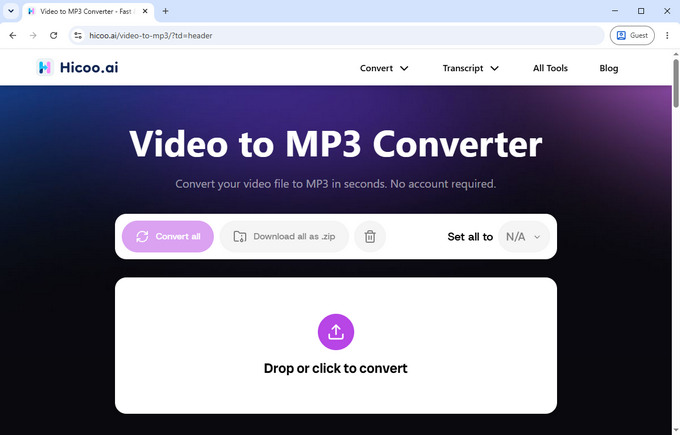Go to the Blog page

[x=608, y=68]
